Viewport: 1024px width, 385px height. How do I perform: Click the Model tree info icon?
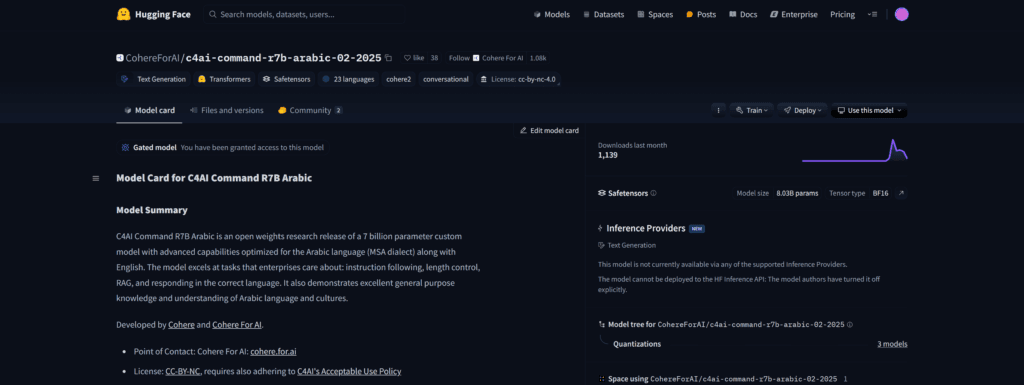click(850, 324)
